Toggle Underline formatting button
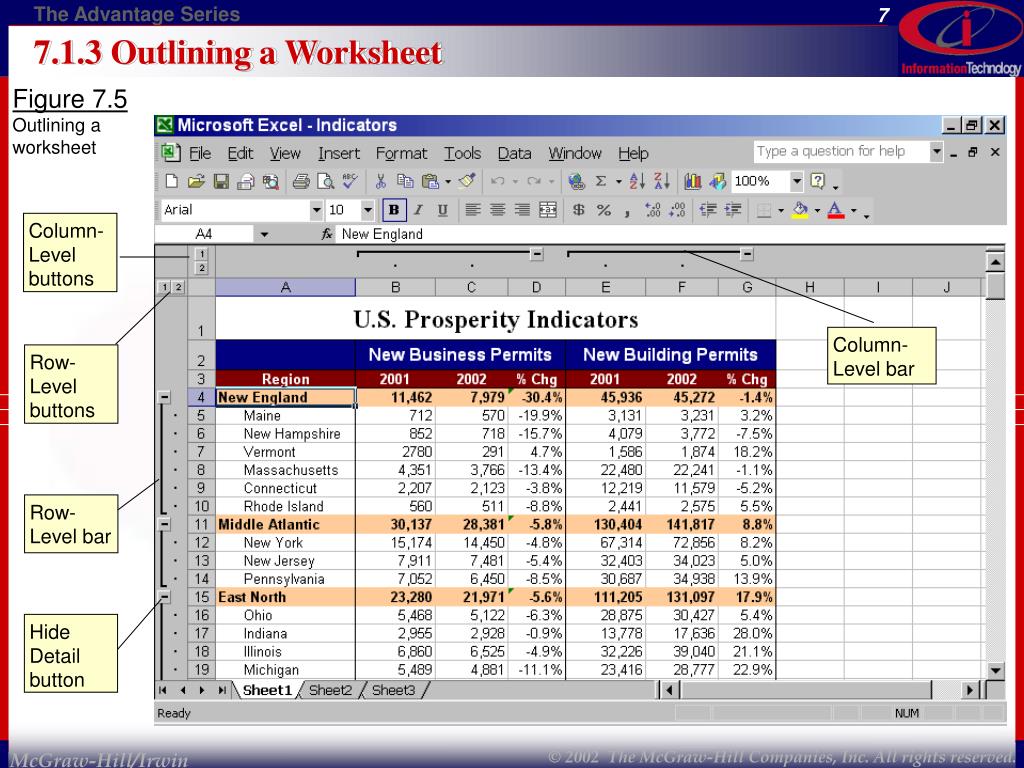1024x768 pixels. point(442,210)
